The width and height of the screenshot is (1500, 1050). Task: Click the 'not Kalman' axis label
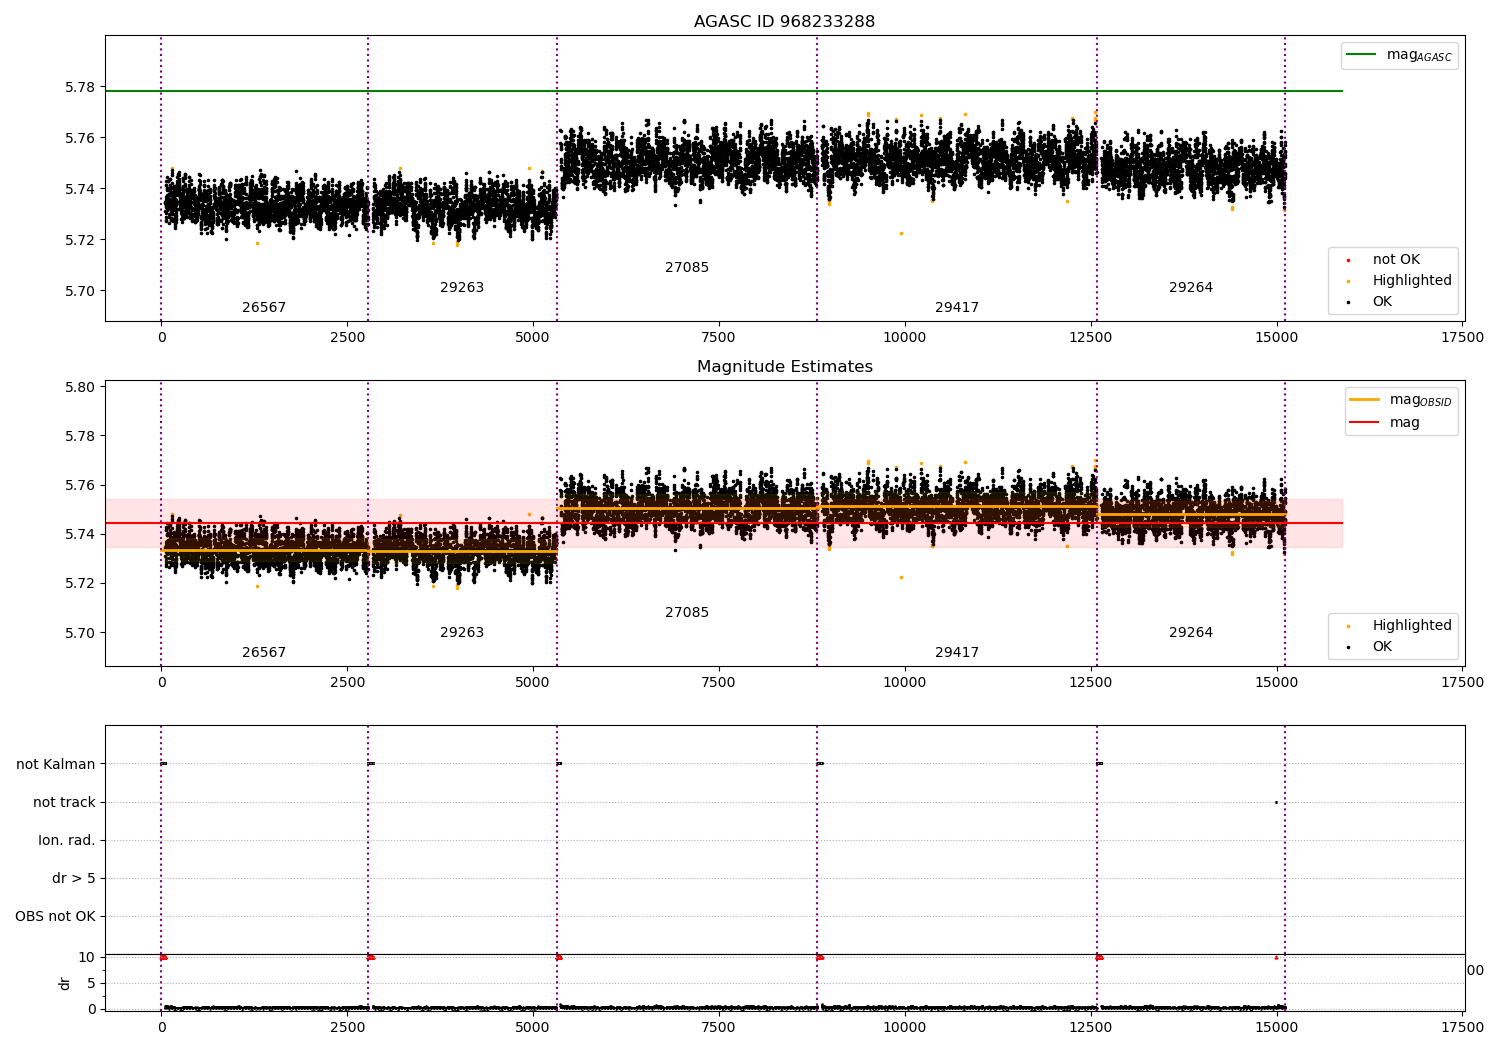click(x=56, y=764)
